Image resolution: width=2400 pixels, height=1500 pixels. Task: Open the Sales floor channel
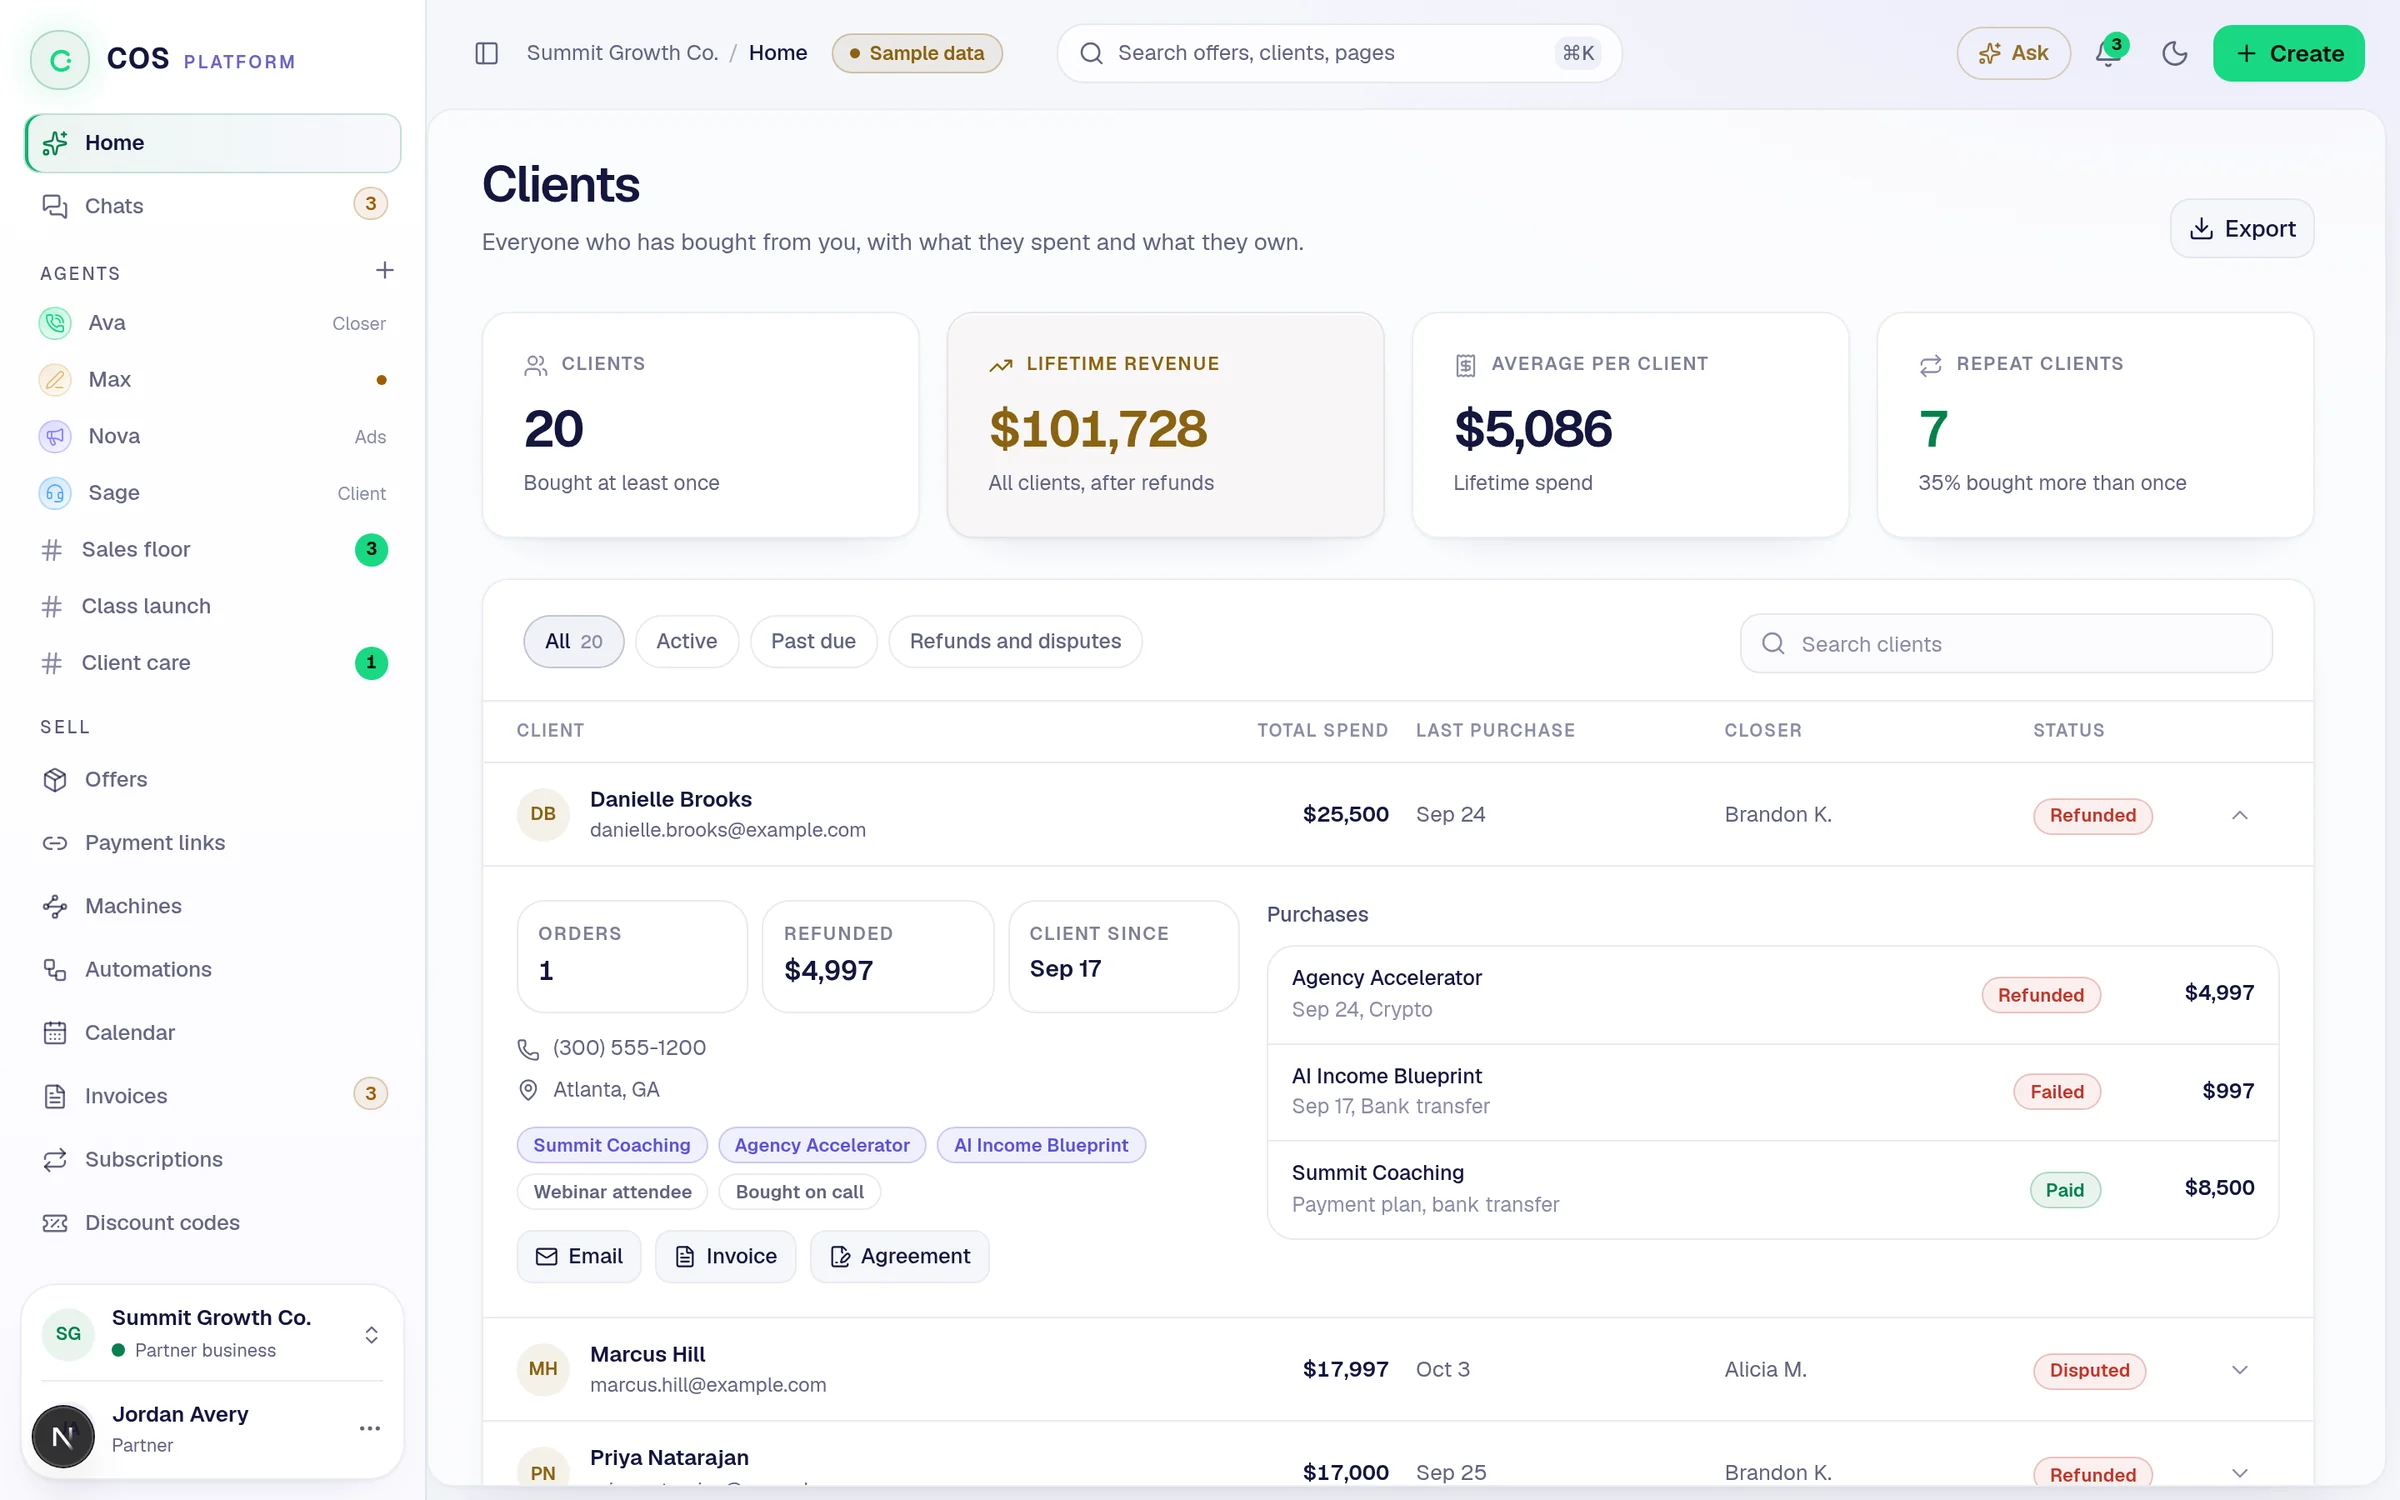(x=213, y=550)
